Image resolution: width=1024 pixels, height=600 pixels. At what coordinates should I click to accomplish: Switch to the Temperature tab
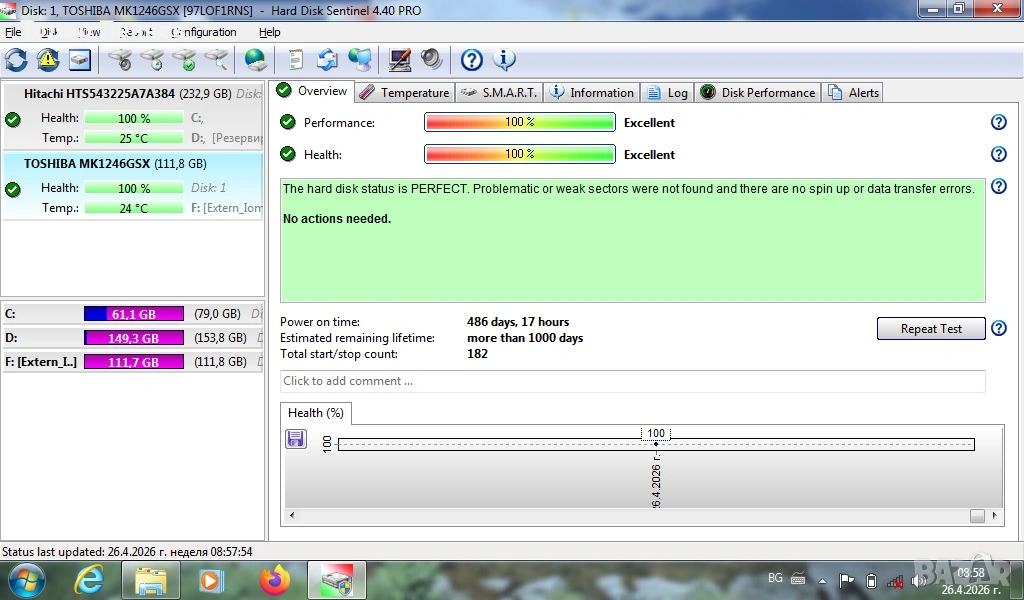point(404,92)
